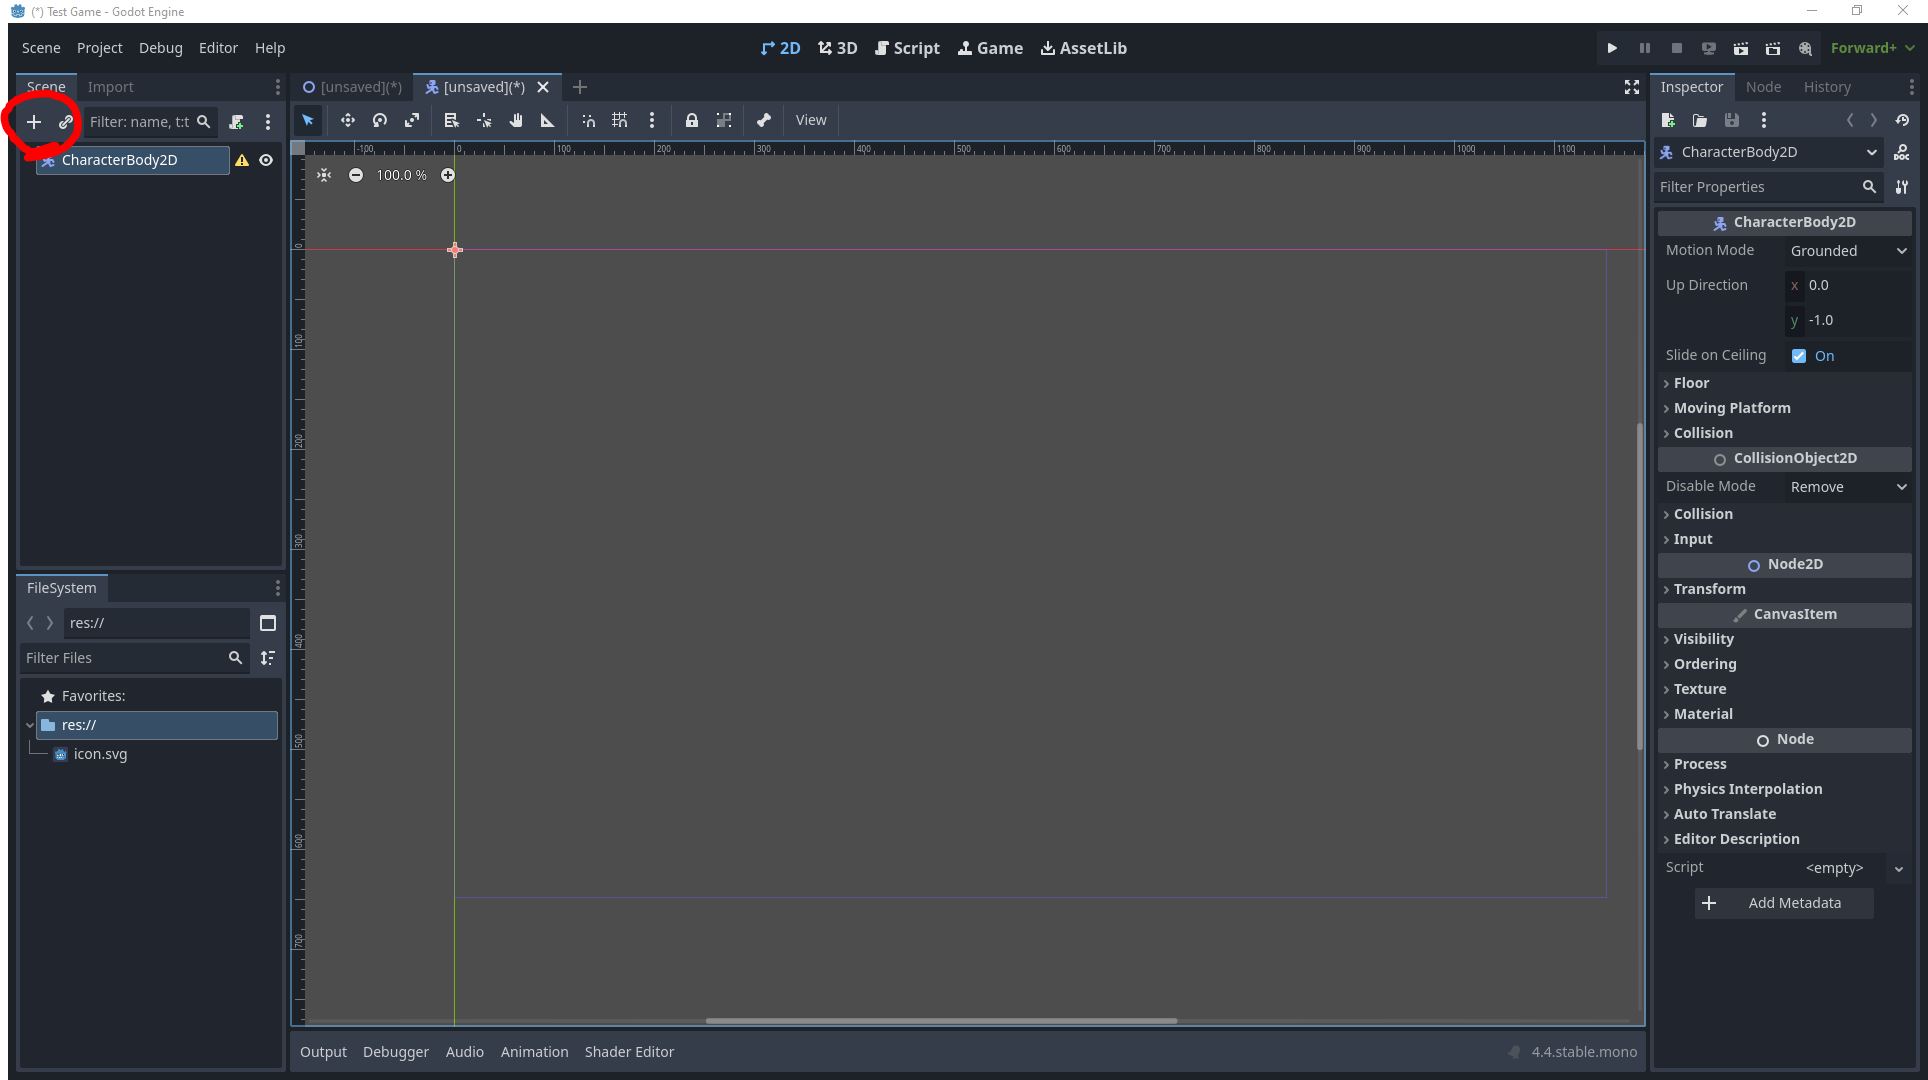Switch to the Import tab
Screen dimensions: 1928x1080
click(x=110, y=87)
